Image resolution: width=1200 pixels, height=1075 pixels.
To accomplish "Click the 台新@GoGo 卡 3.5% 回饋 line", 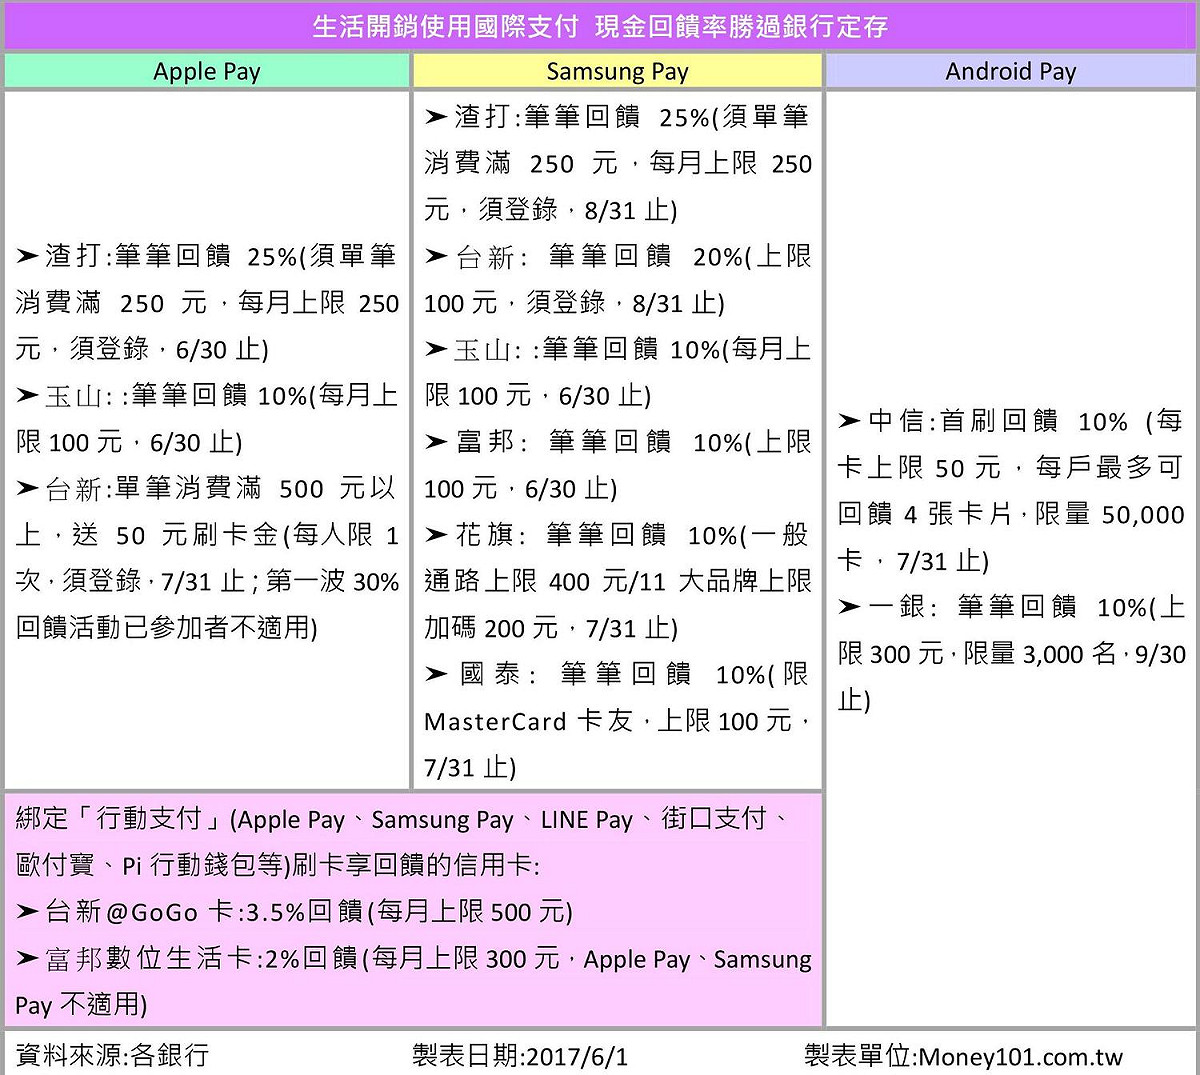I will tap(294, 912).
